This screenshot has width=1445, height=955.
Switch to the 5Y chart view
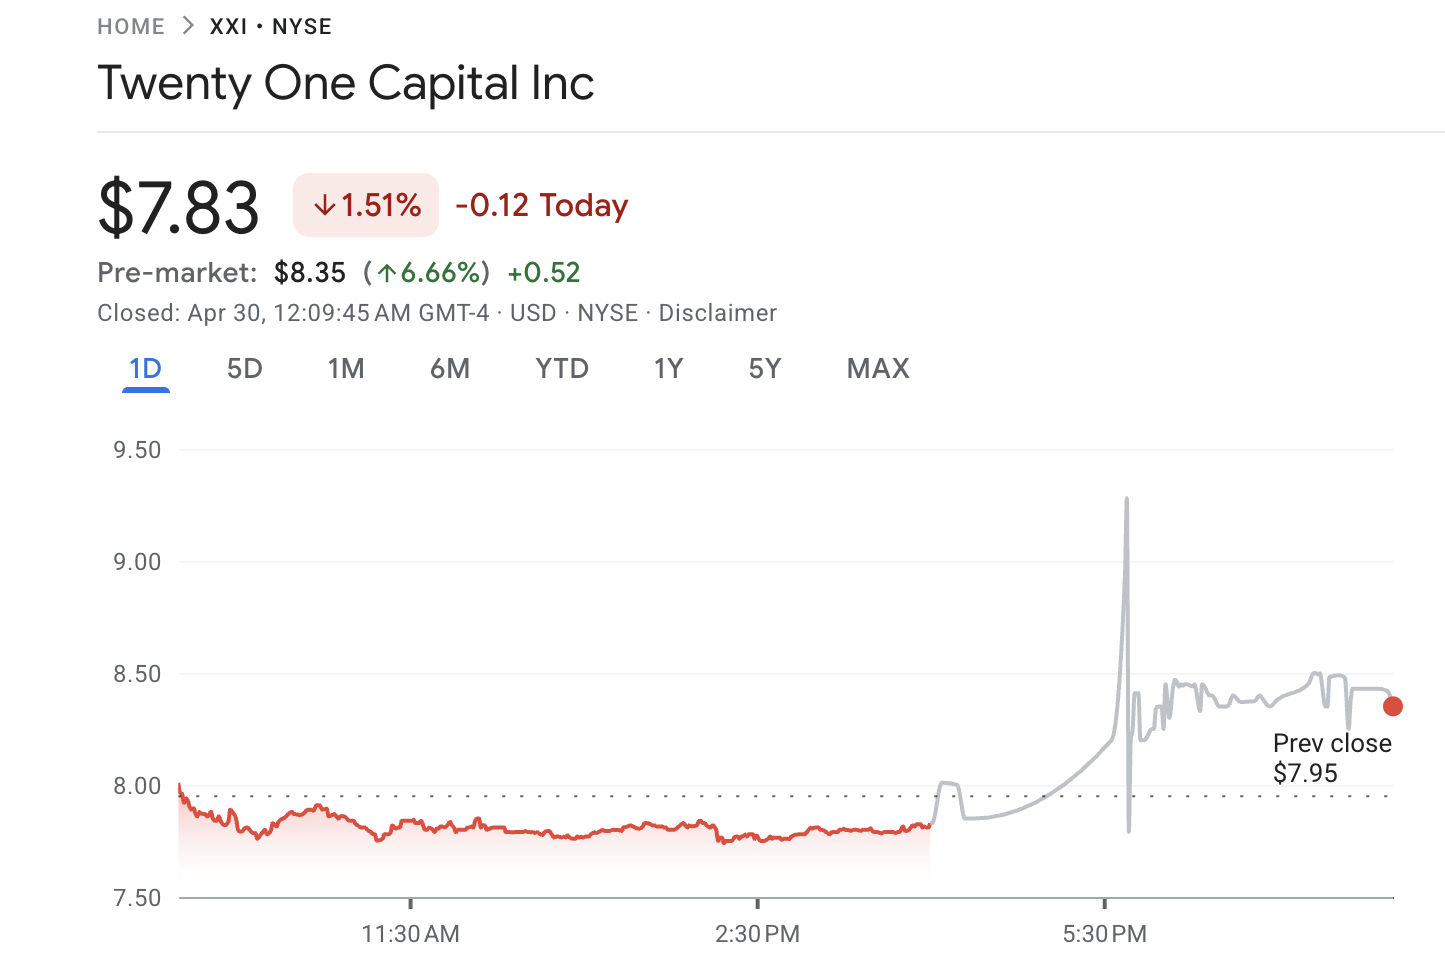click(x=763, y=368)
